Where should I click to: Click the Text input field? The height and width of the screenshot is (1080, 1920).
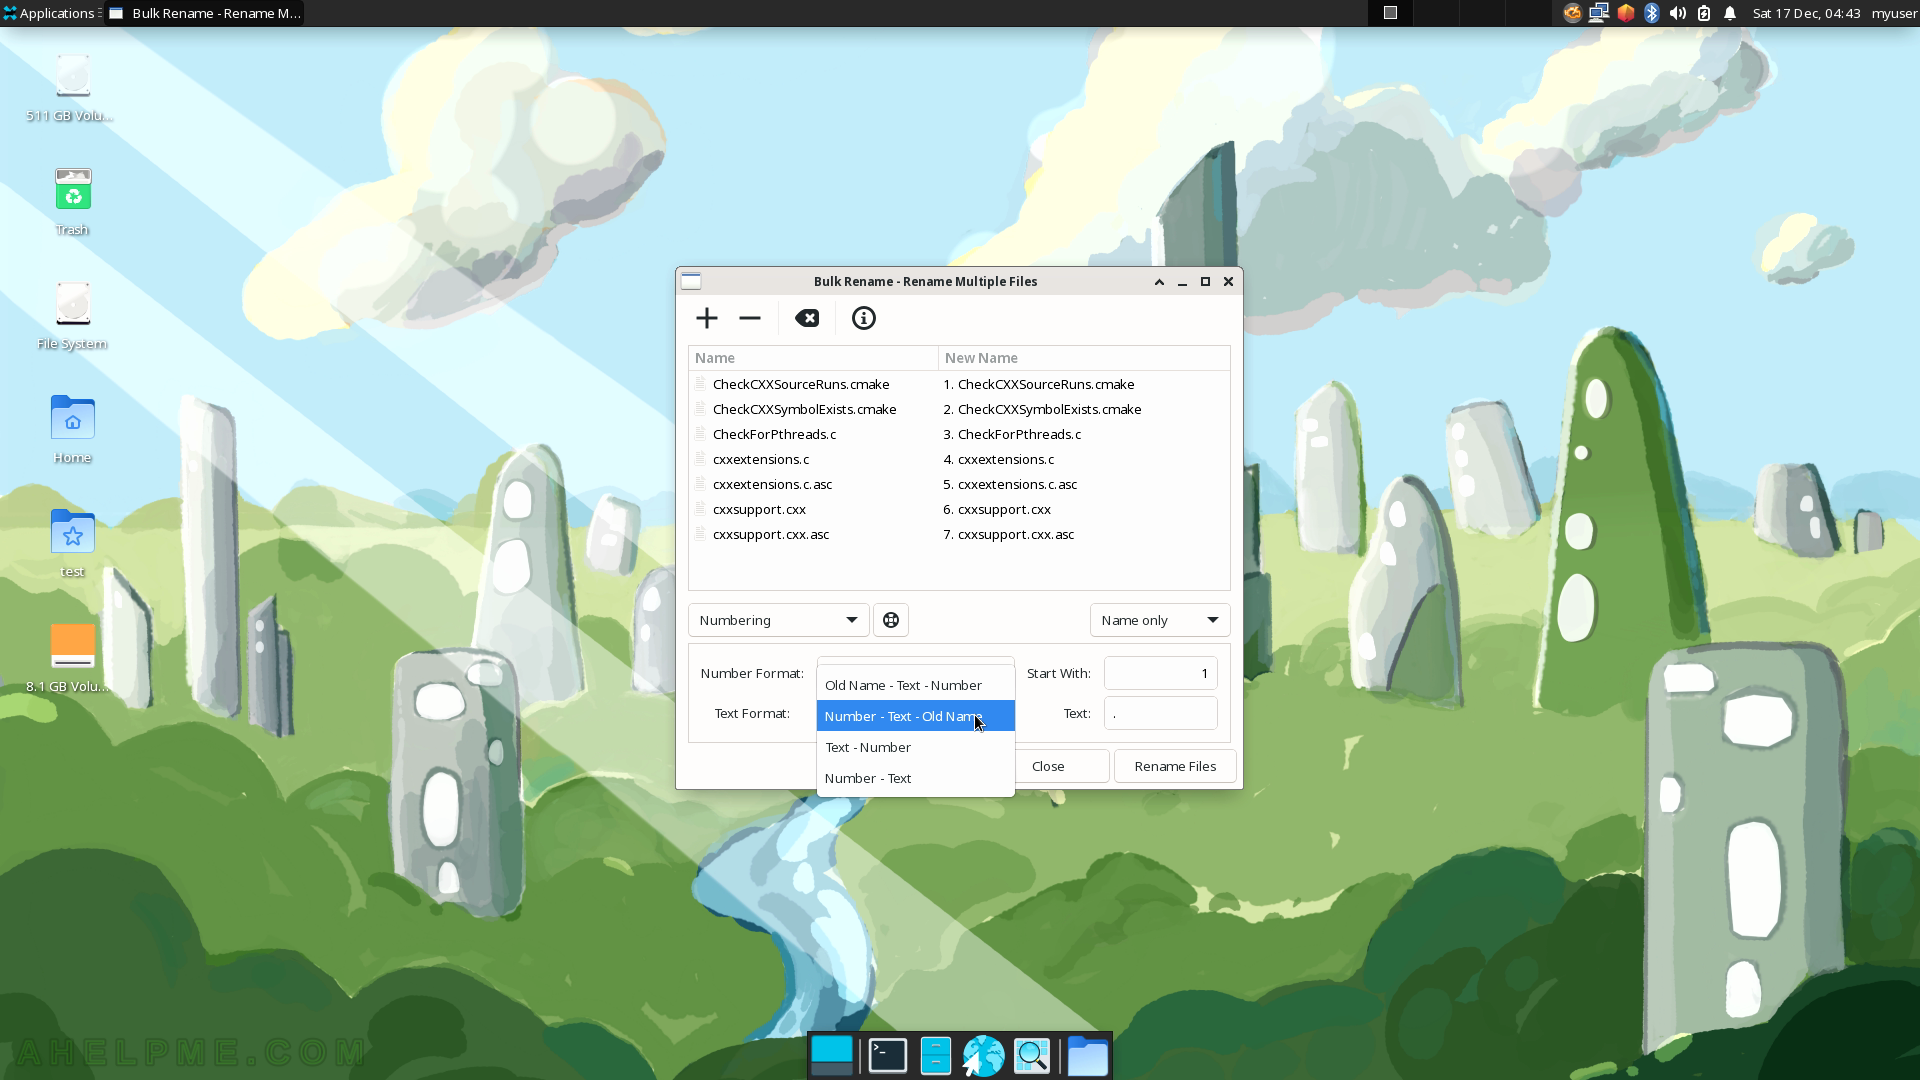click(1160, 713)
